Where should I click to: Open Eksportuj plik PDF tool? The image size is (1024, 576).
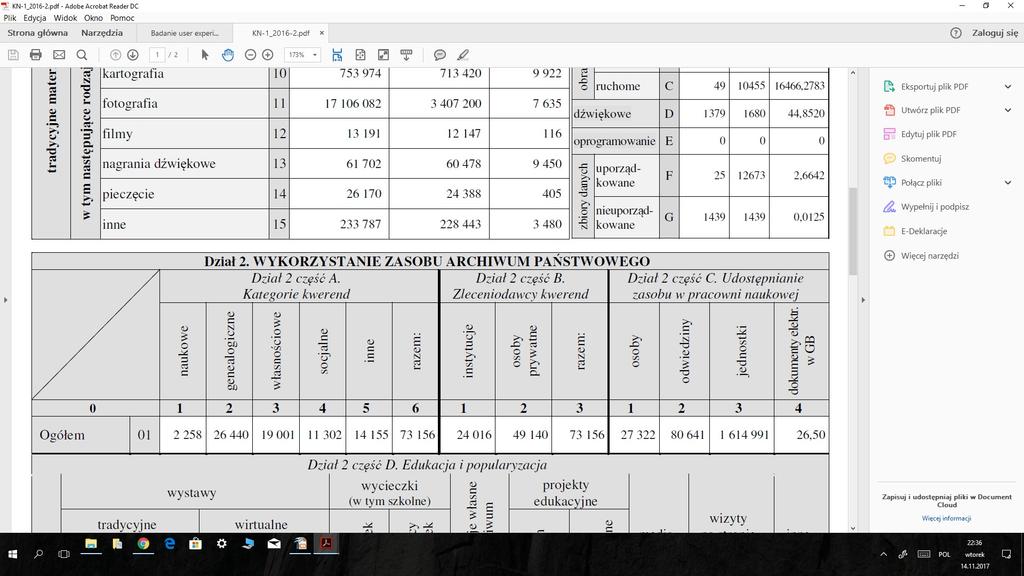tap(934, 86)
